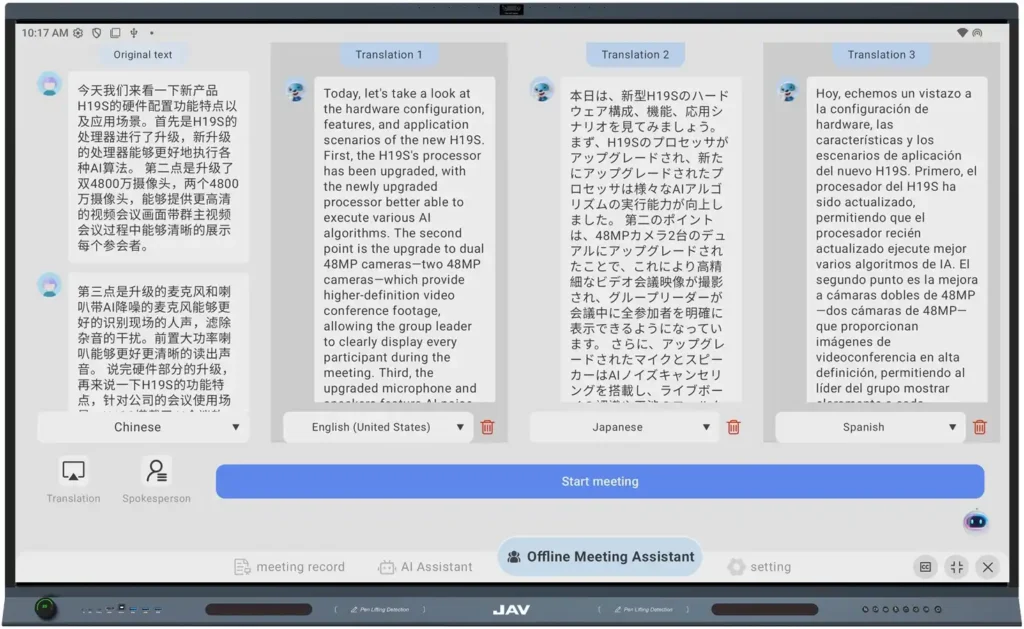
Task: Select the Translation 1 header
Action: [389, 55]
